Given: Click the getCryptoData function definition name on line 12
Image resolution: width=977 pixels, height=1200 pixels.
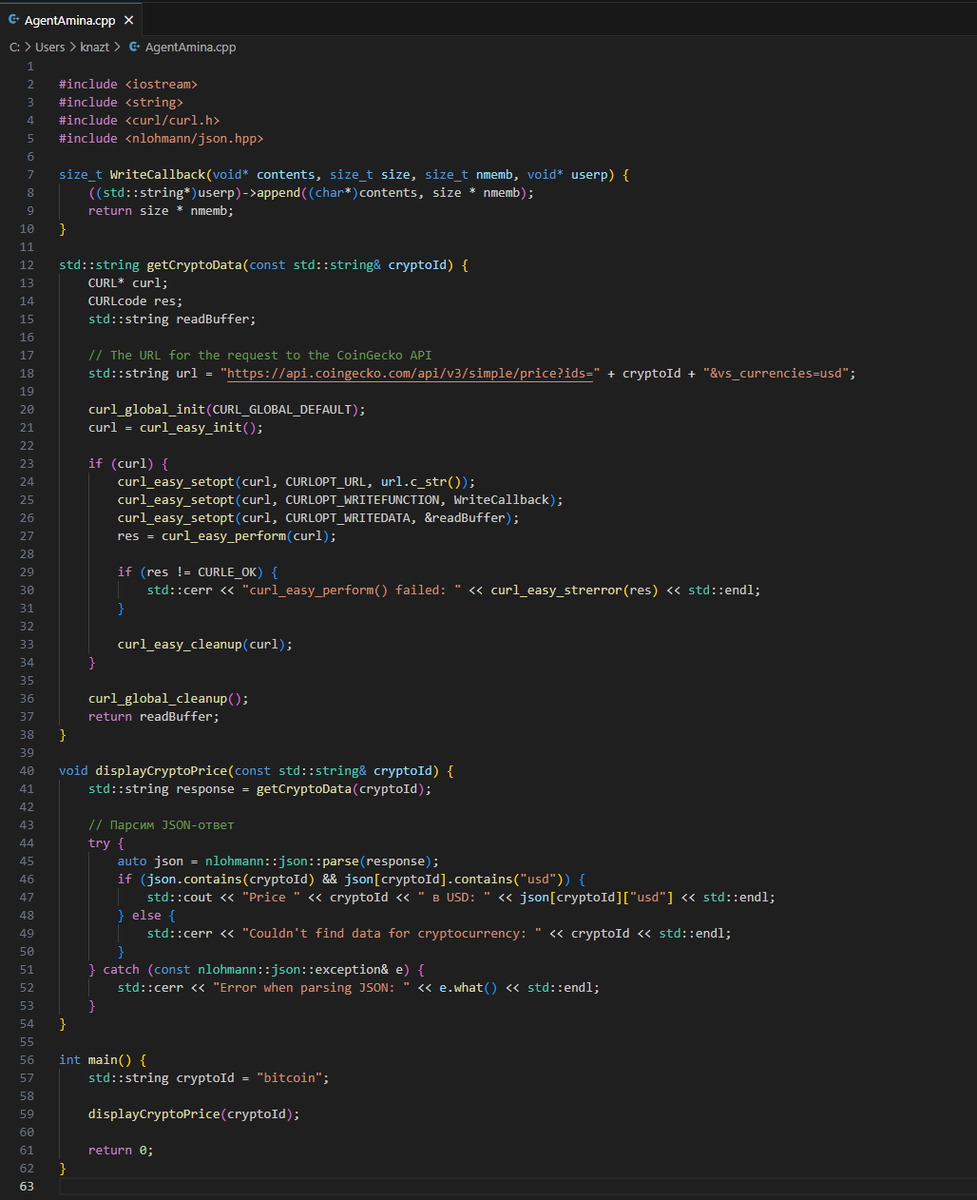Looking at the screenshot, I should tap(194, 265).
